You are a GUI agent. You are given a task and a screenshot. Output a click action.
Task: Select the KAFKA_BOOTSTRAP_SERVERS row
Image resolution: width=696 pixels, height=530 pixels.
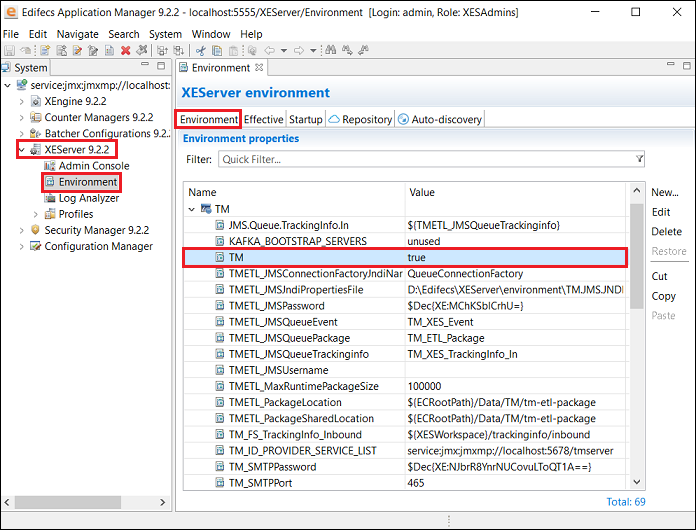point(405,241)
